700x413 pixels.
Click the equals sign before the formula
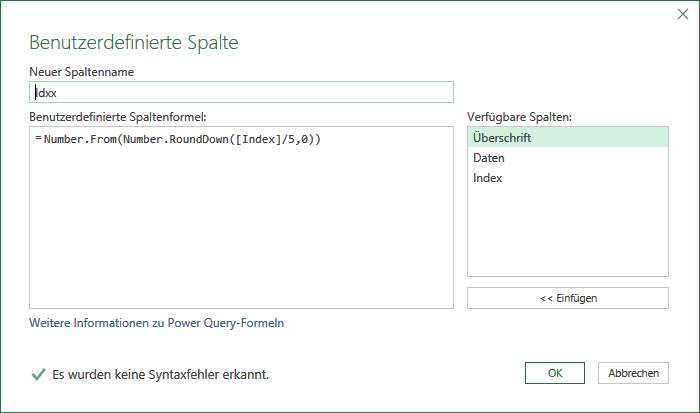(38, 138)
